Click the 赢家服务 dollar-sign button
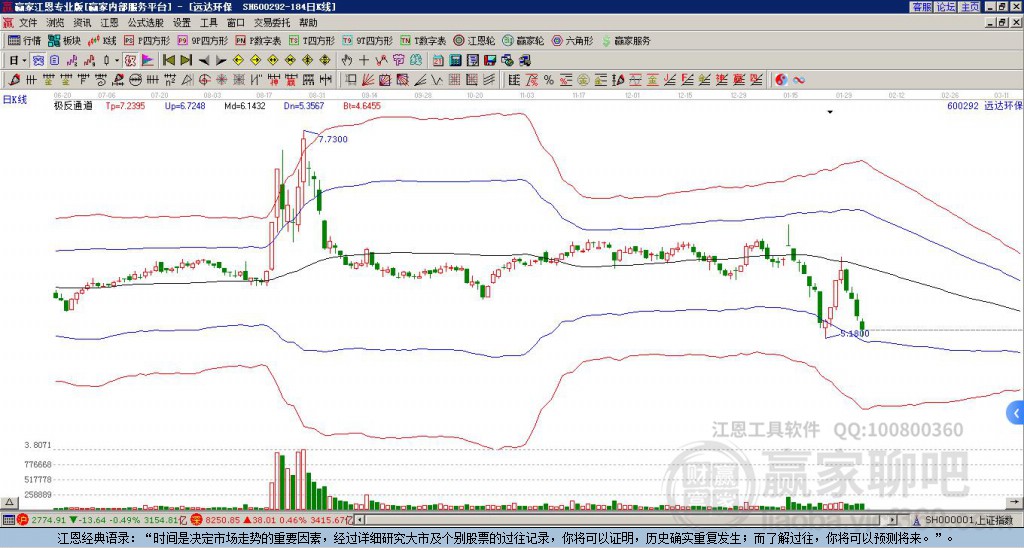The width and height of the screenshot is (1024, 548). tap(626, 40)
